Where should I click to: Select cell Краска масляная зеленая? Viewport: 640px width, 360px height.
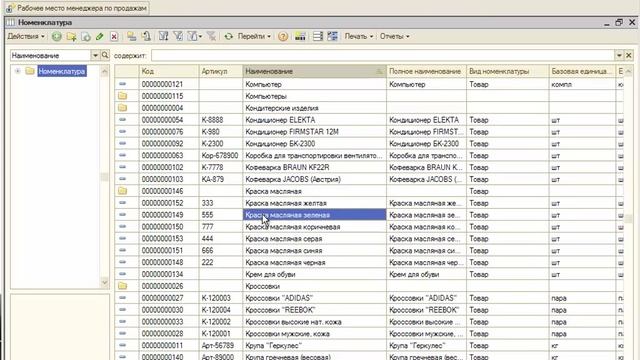pos(314,215)
